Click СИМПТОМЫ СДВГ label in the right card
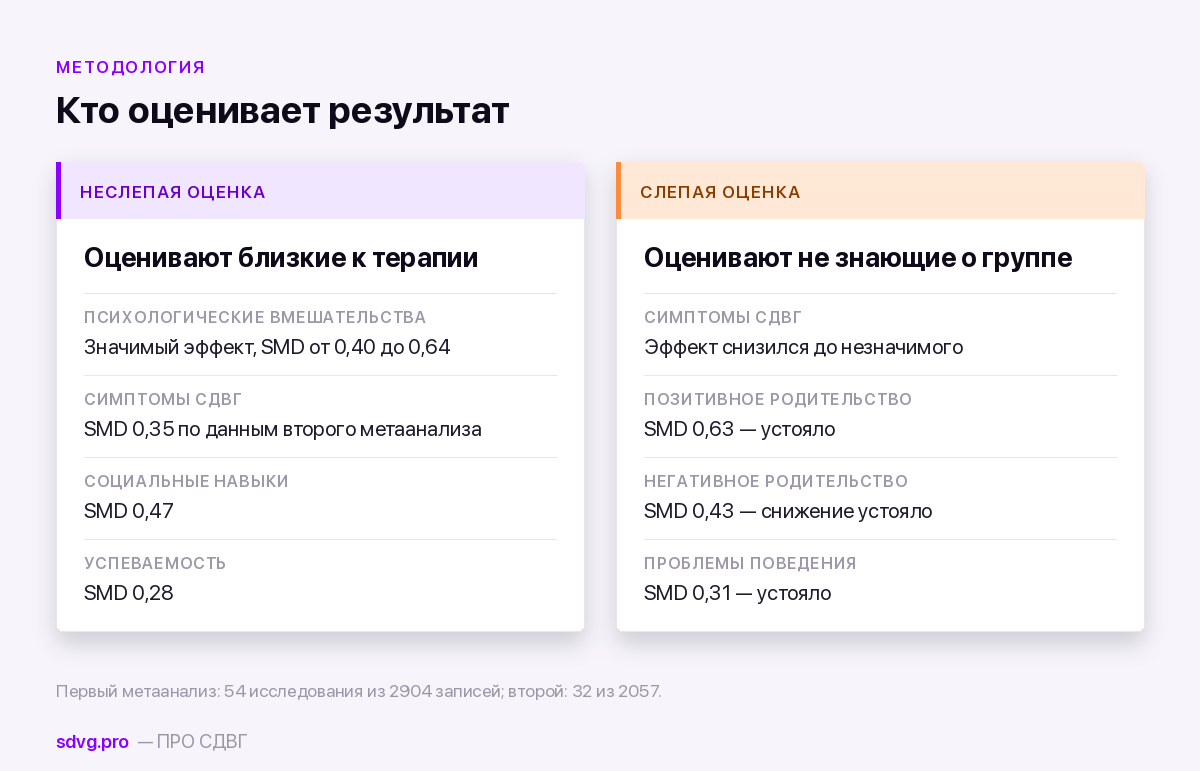Screen dimensions: 1200x771 (x=723, y=318)
